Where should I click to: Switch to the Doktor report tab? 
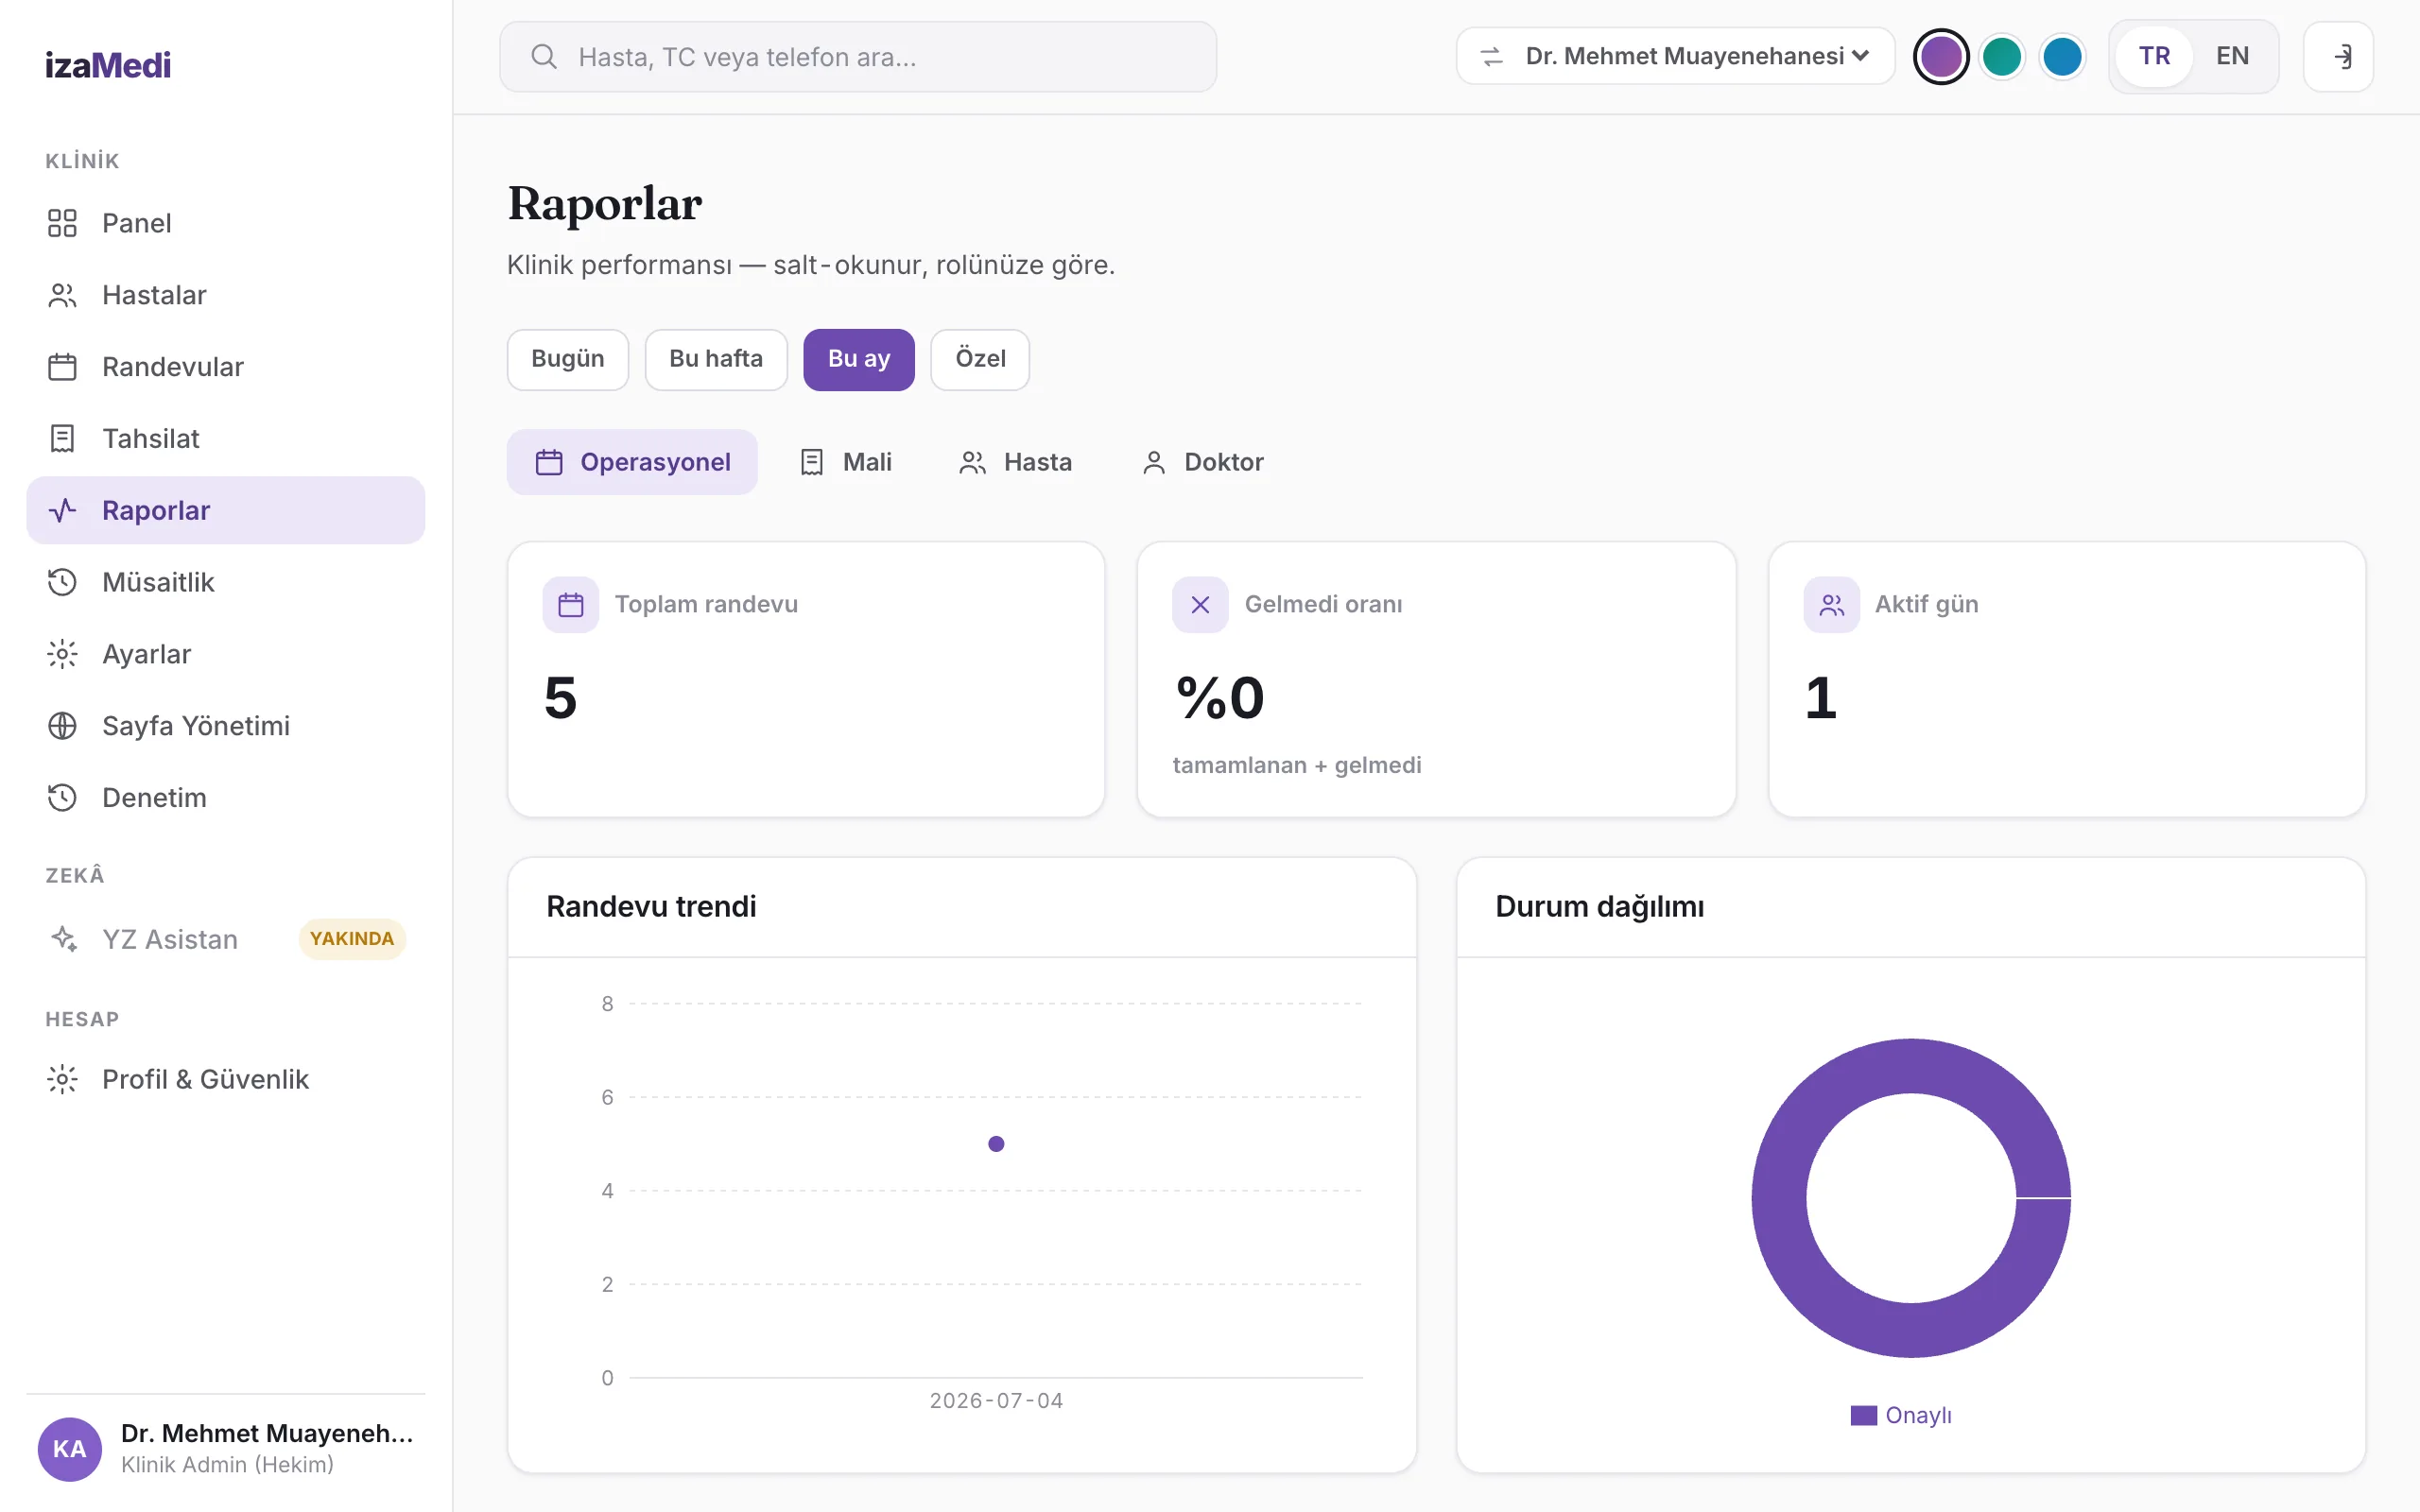point(1203,462)
